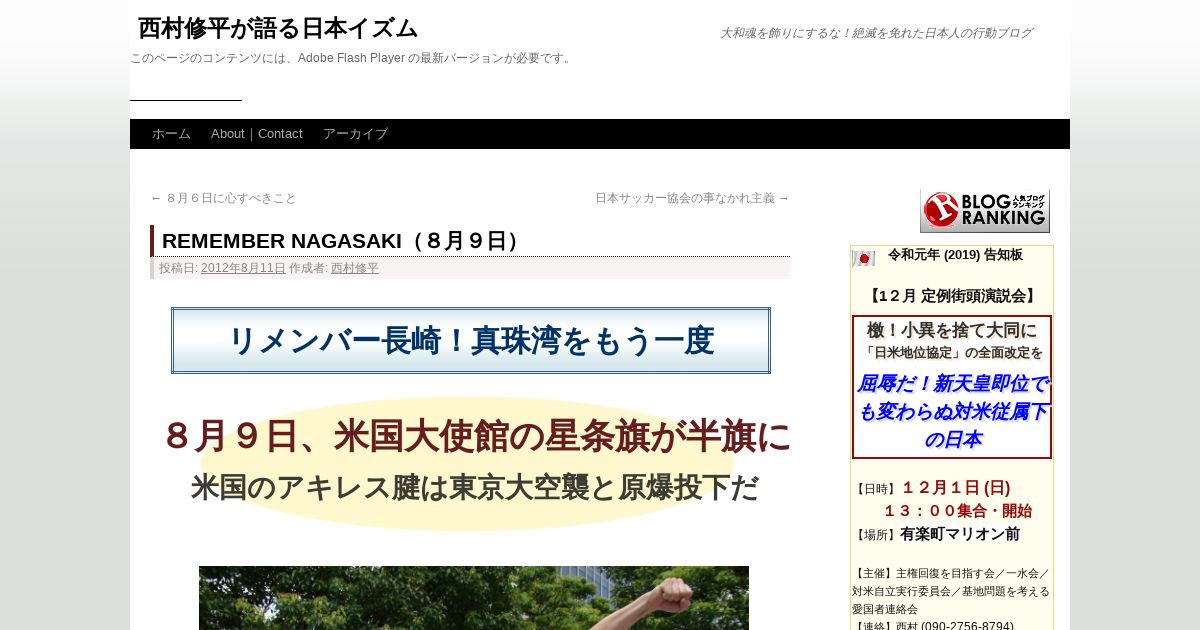
Task: Click the tagline 大和魂を飾りにするな！
Action: tap(876, 33)
